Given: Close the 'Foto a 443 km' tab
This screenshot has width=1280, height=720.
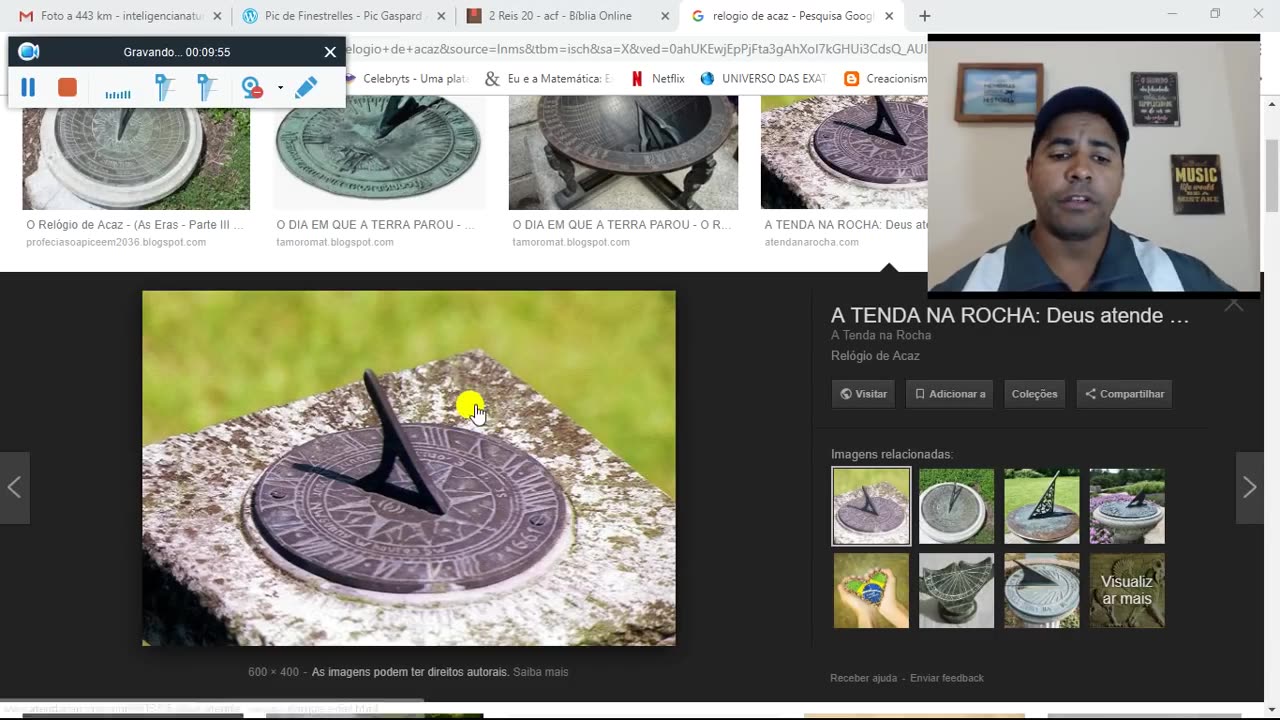Looking at the screenshot, I should 217,16.
